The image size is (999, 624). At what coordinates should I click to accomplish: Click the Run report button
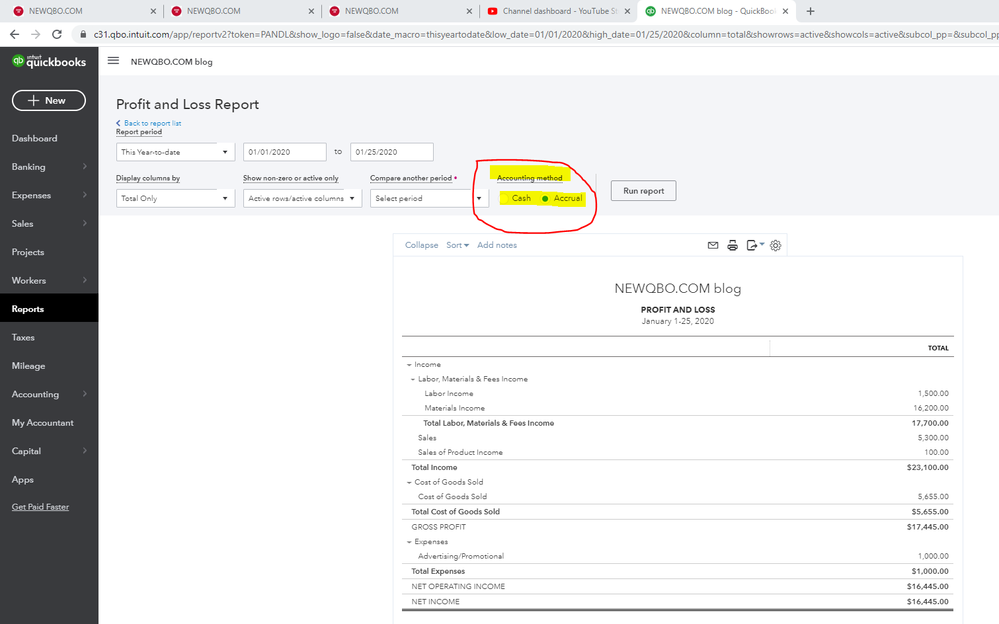point(643,191)
